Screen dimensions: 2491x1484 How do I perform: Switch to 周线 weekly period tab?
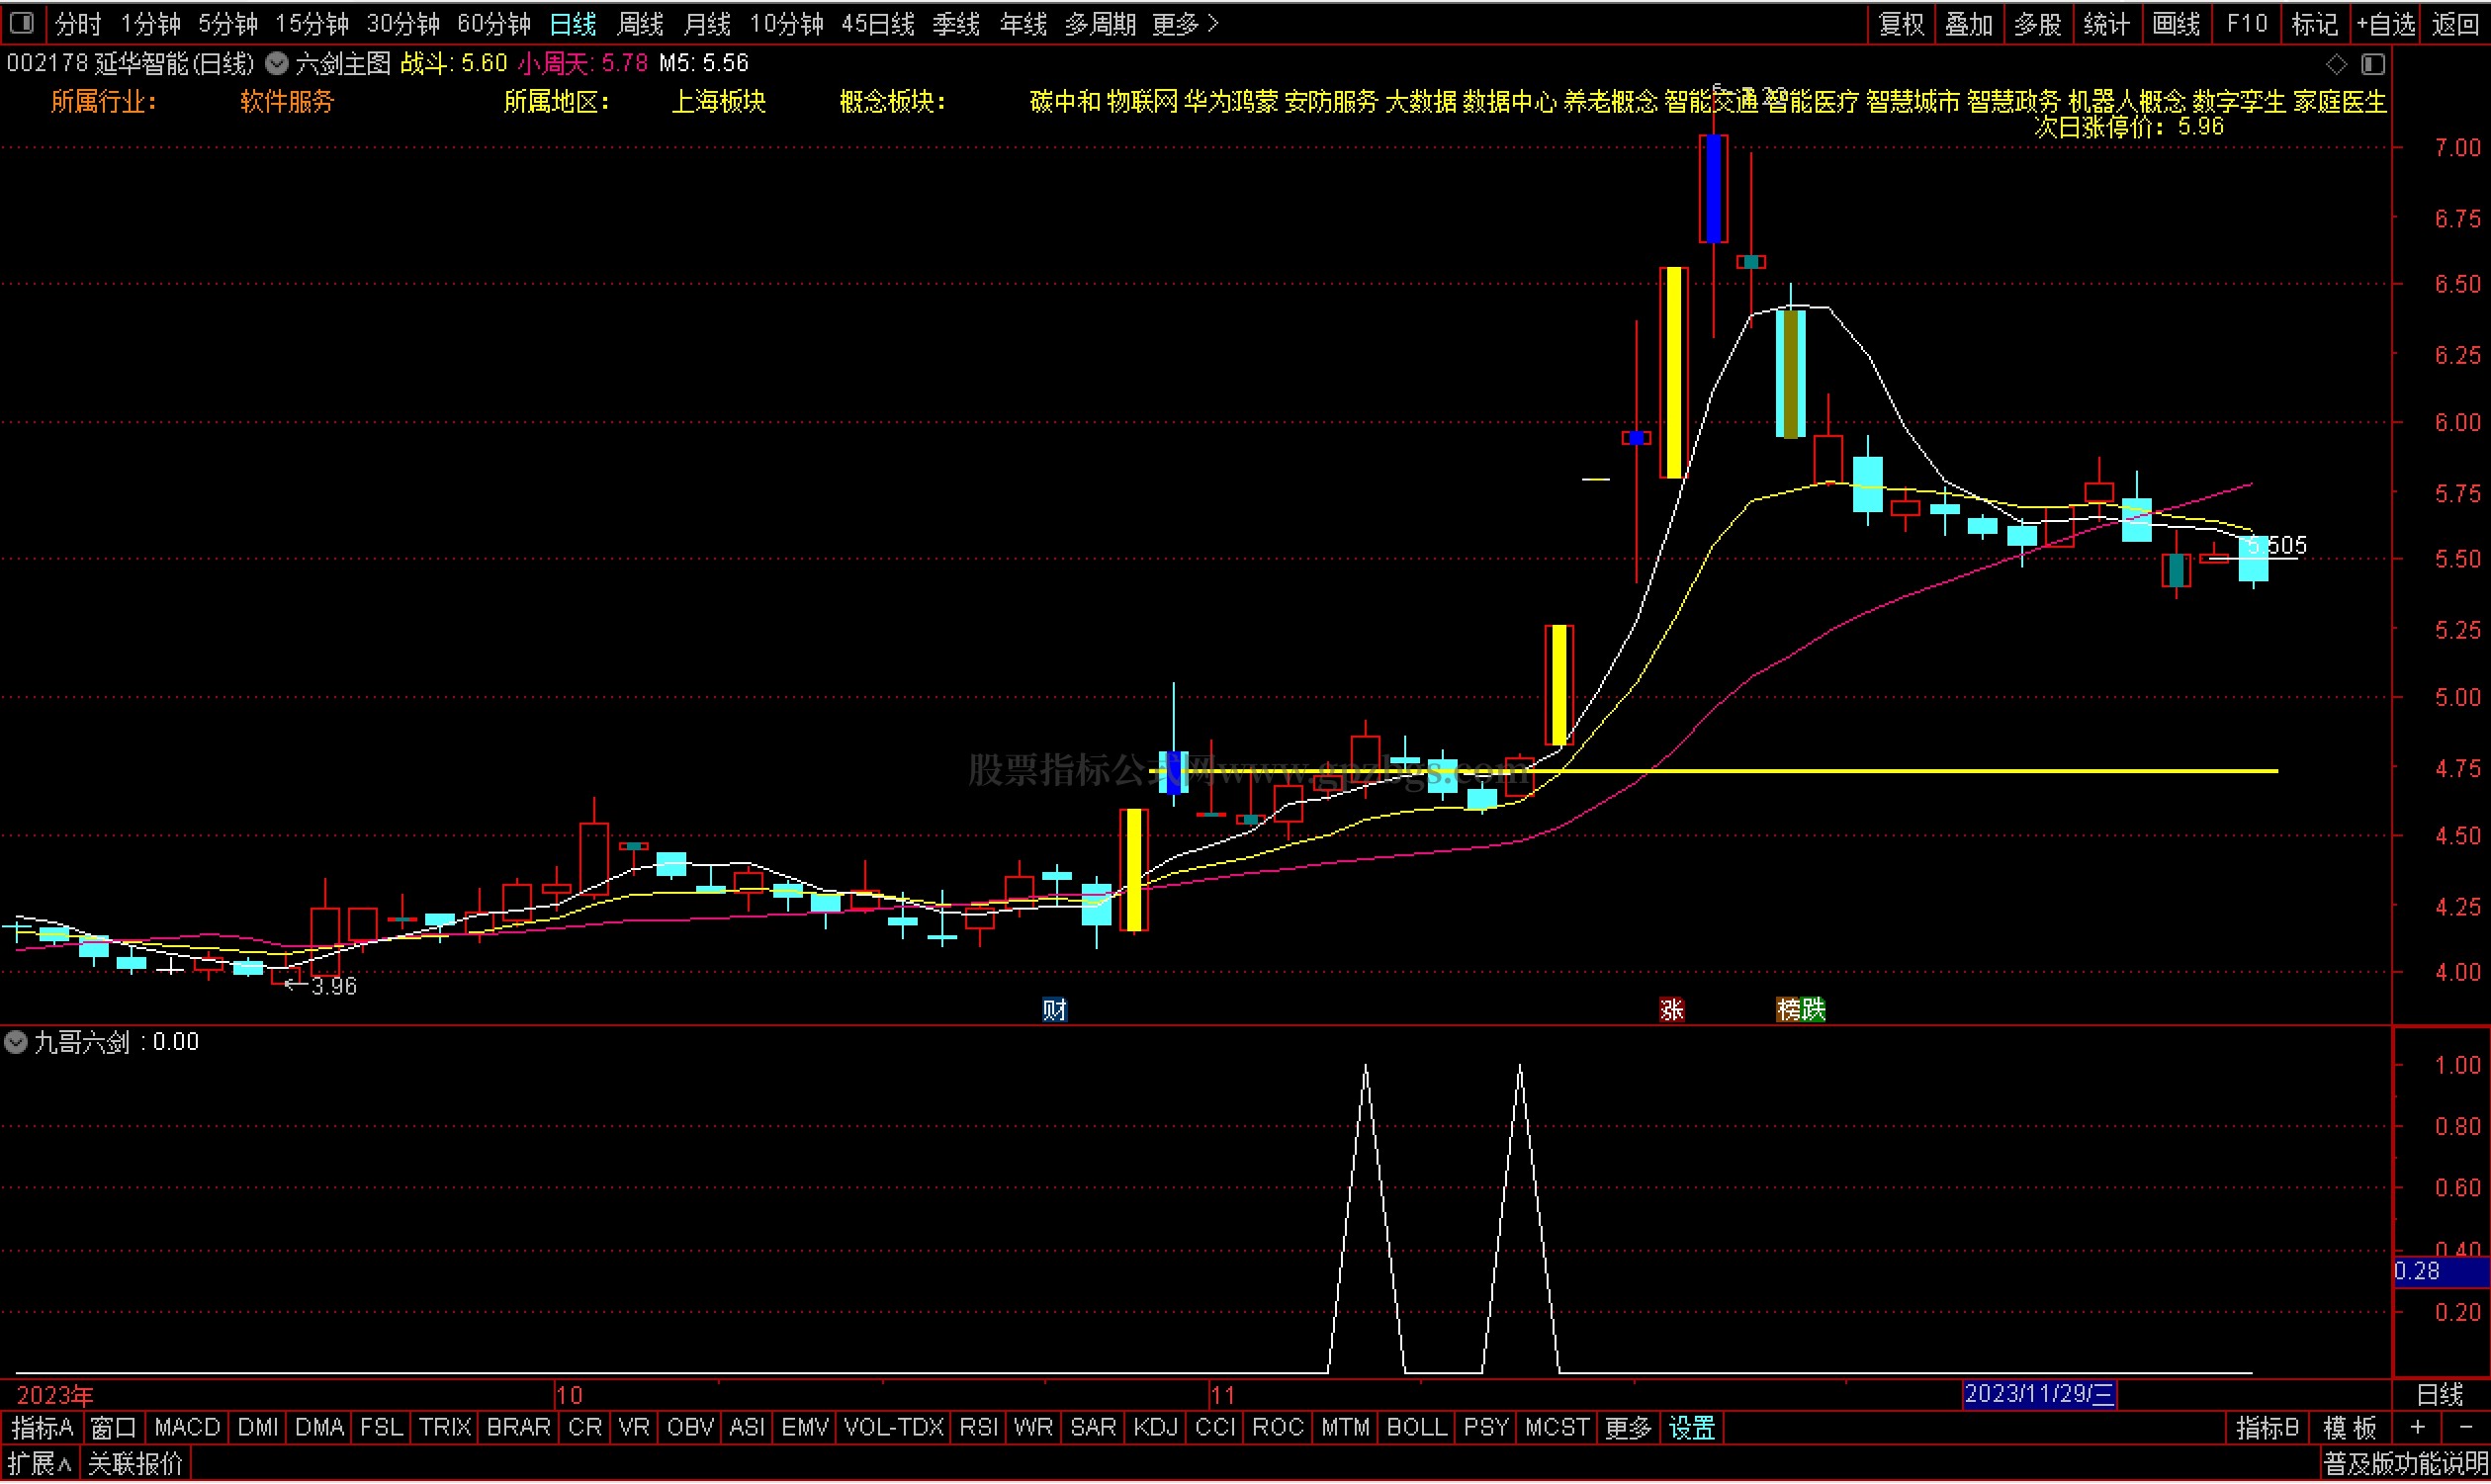click(640, 23)
